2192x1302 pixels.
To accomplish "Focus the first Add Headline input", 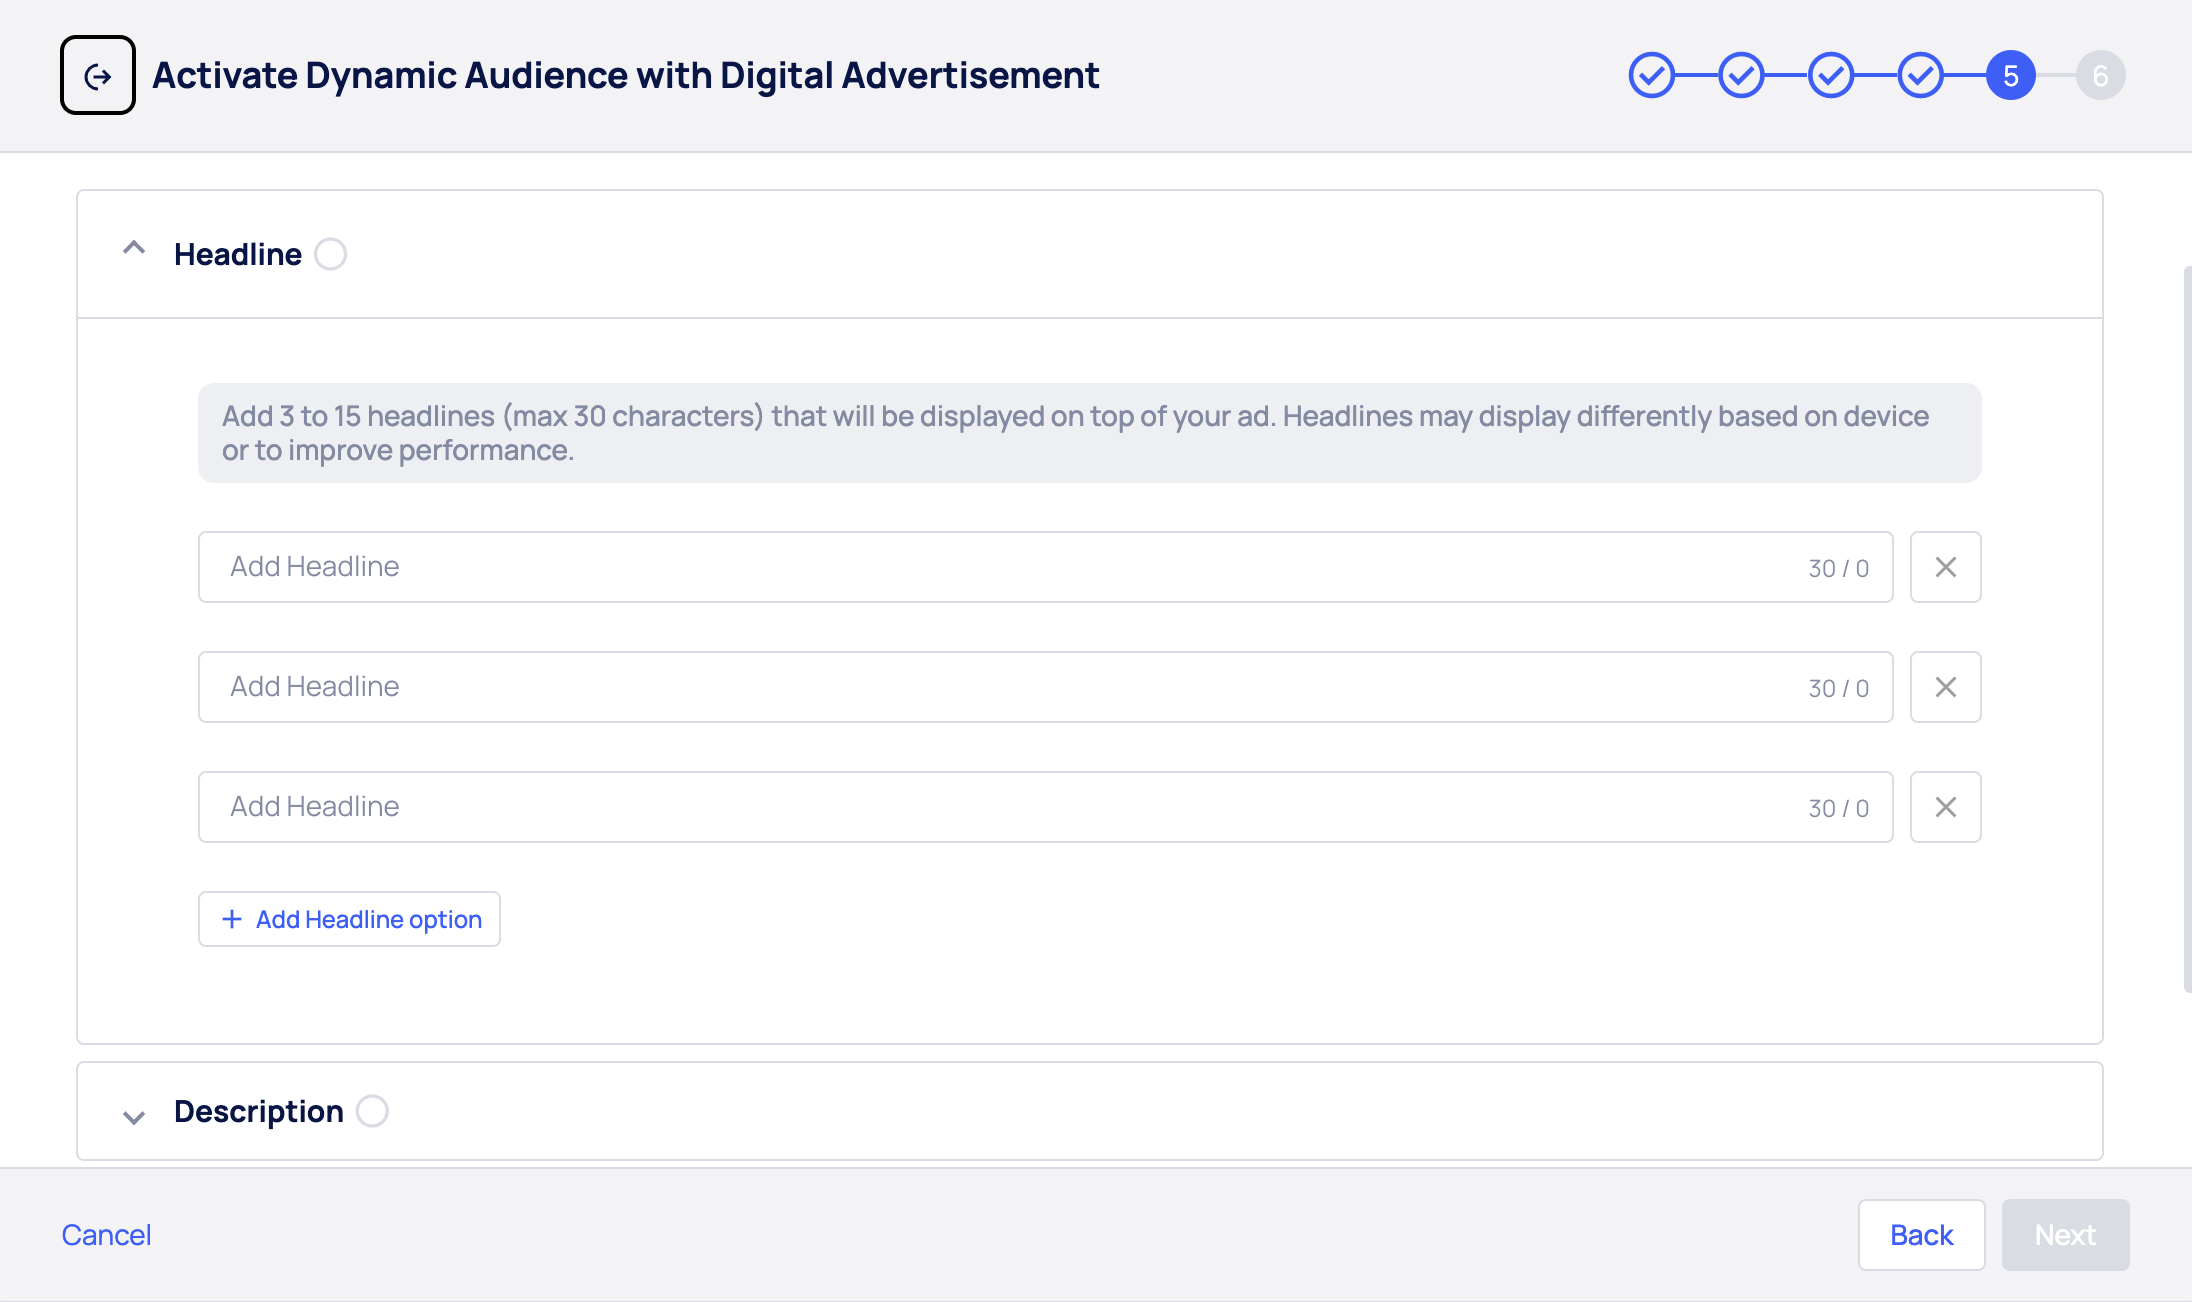I will [x=1000, y=567].
